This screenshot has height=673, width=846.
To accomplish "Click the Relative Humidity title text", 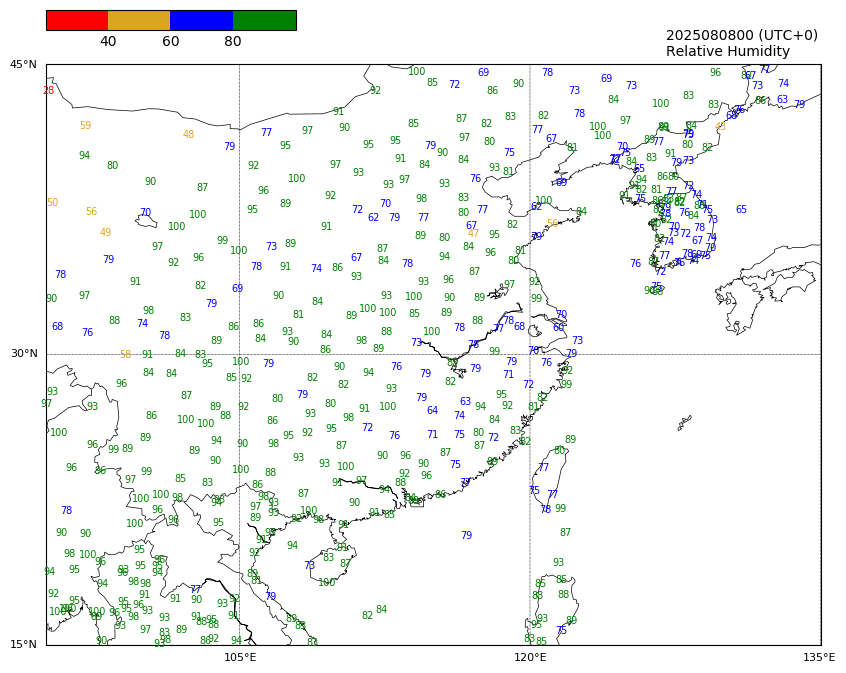I will click(728, 51).
